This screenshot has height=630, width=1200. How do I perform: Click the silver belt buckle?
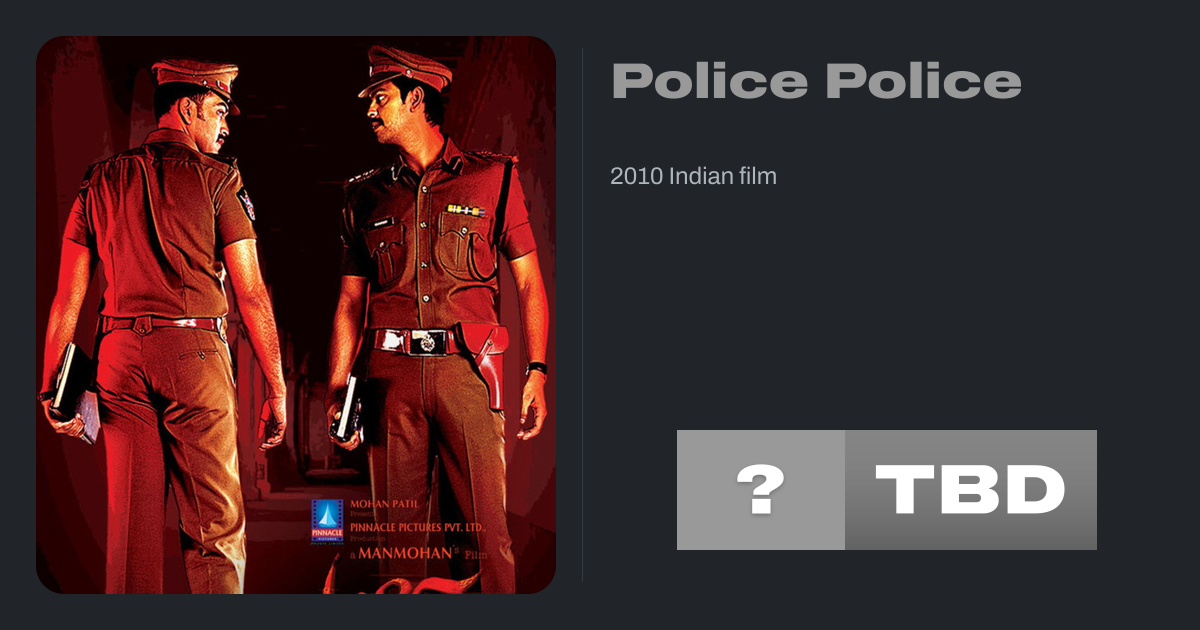[428, 342]
